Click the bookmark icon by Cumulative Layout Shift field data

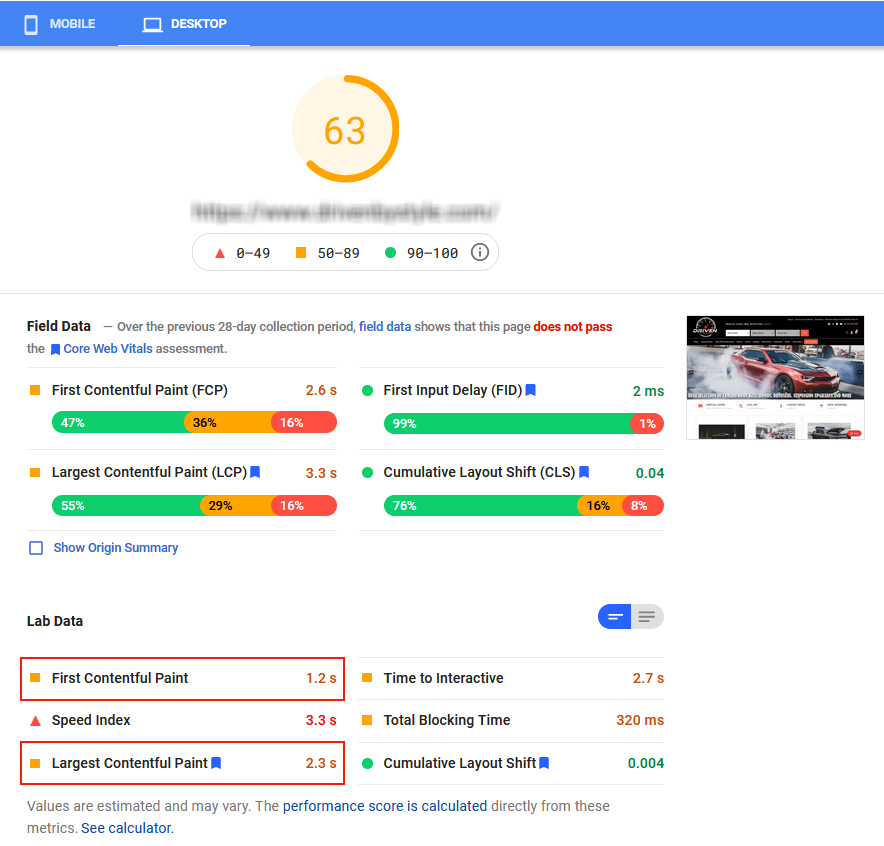584,472
